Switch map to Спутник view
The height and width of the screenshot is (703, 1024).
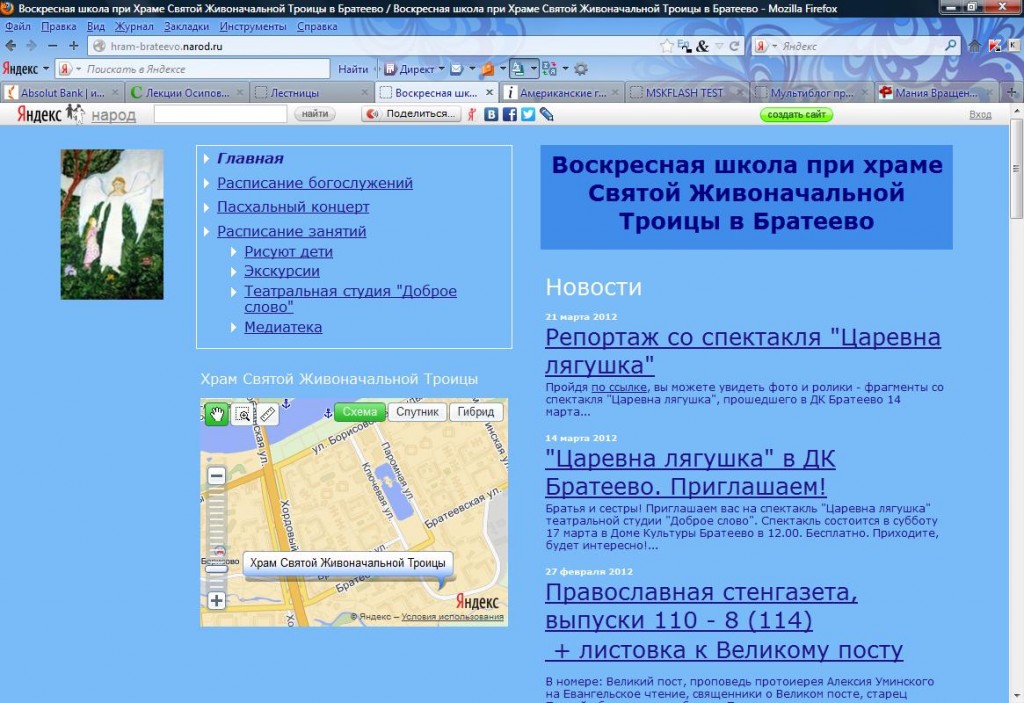417,412
